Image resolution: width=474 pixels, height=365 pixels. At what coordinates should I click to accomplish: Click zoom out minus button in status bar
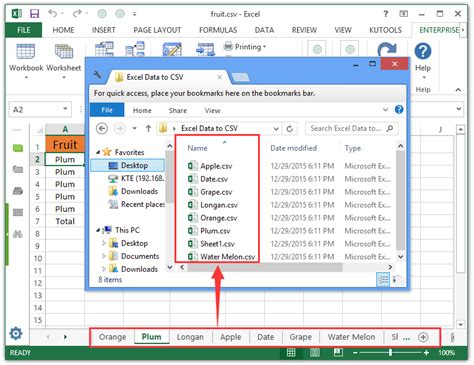[355, 353]
